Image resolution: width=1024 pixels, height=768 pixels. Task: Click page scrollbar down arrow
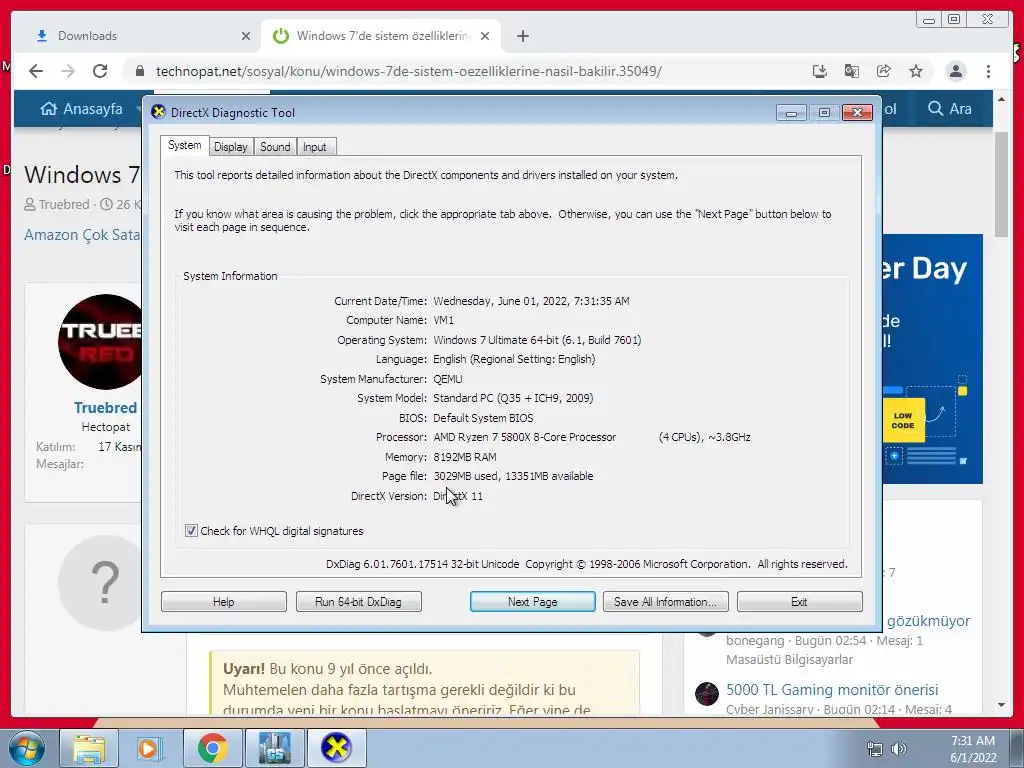tap(1002, 705)
